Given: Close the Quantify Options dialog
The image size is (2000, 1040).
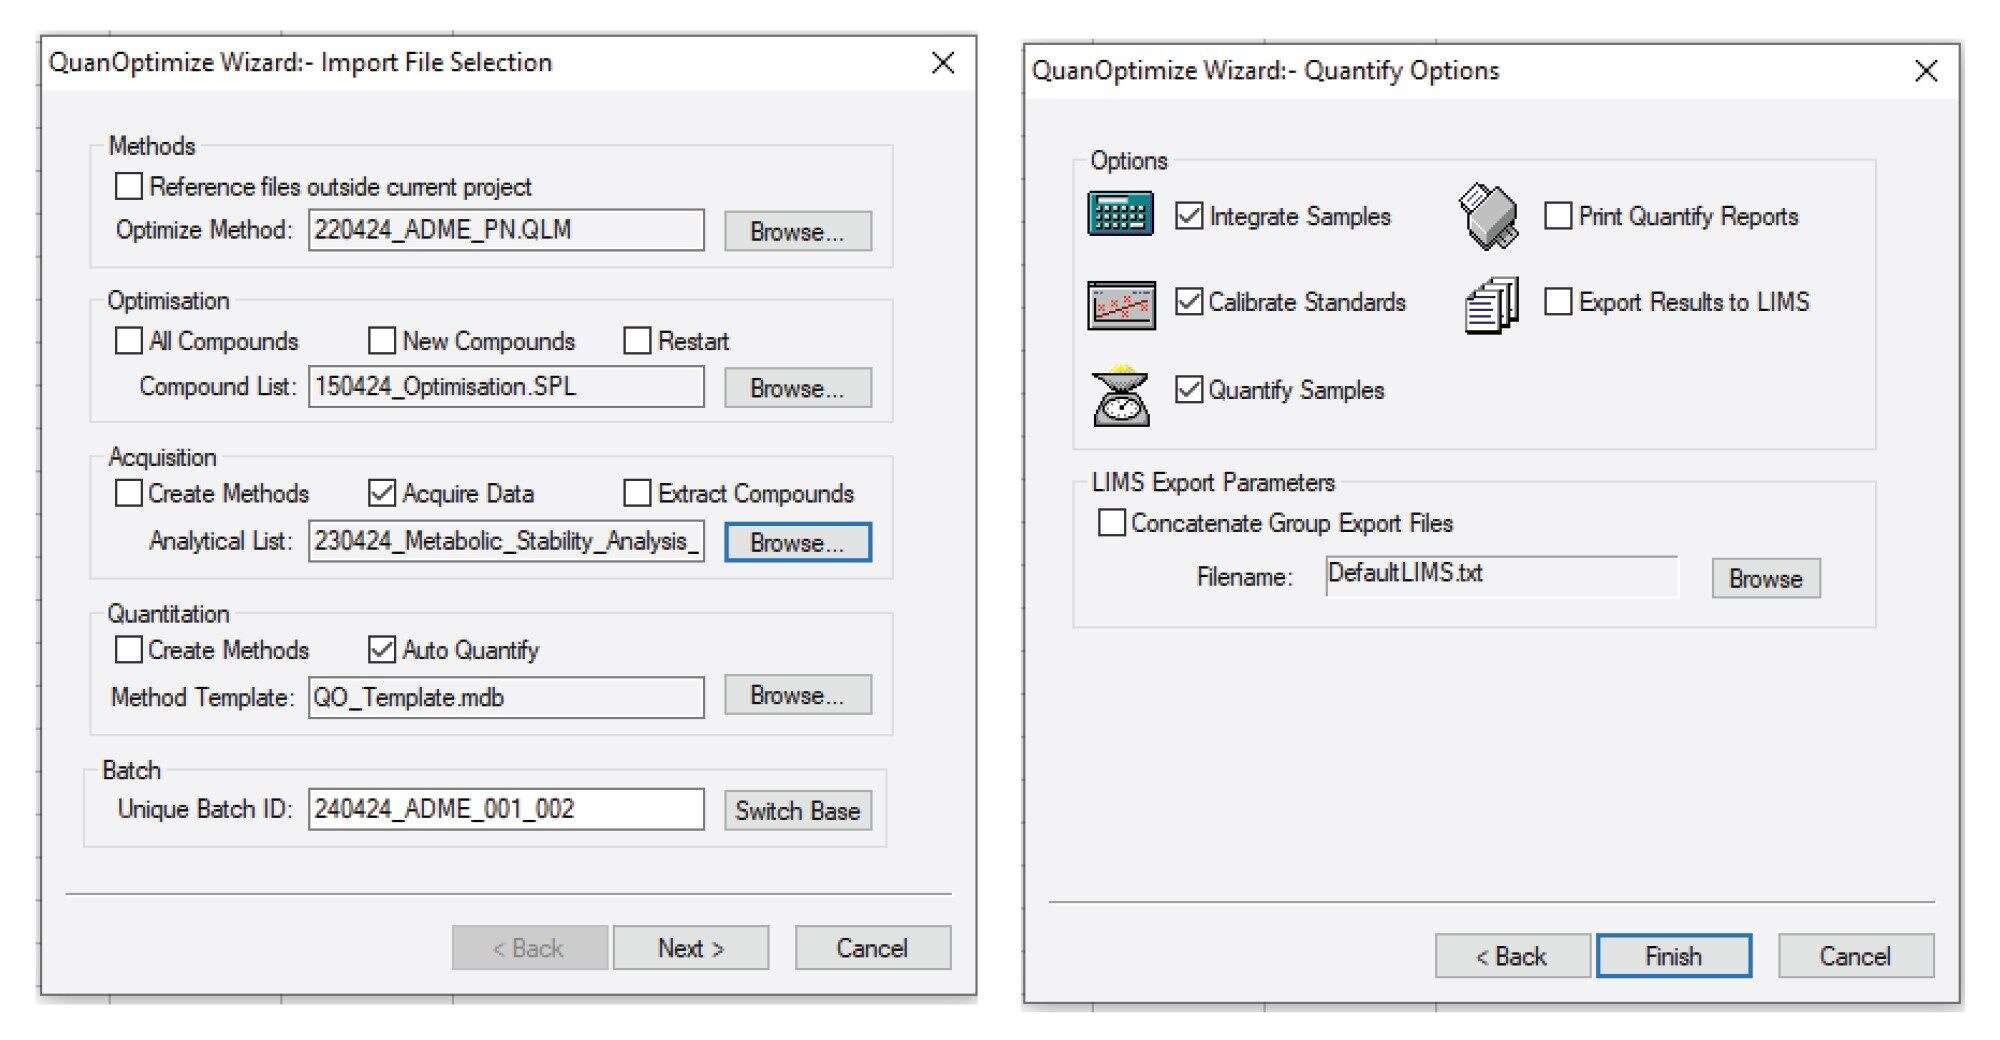Looking at the screenshot, I should click(1925, 70).
